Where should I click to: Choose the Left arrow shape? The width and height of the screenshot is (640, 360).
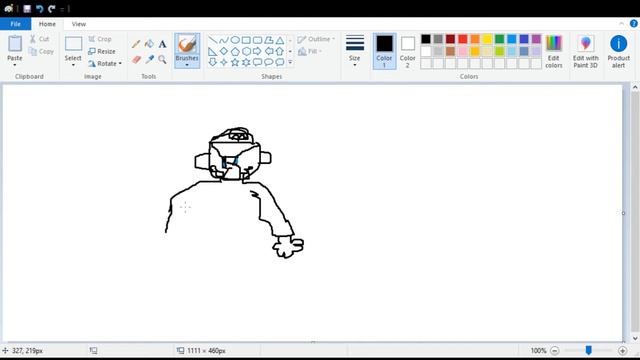tap(269, 51)
